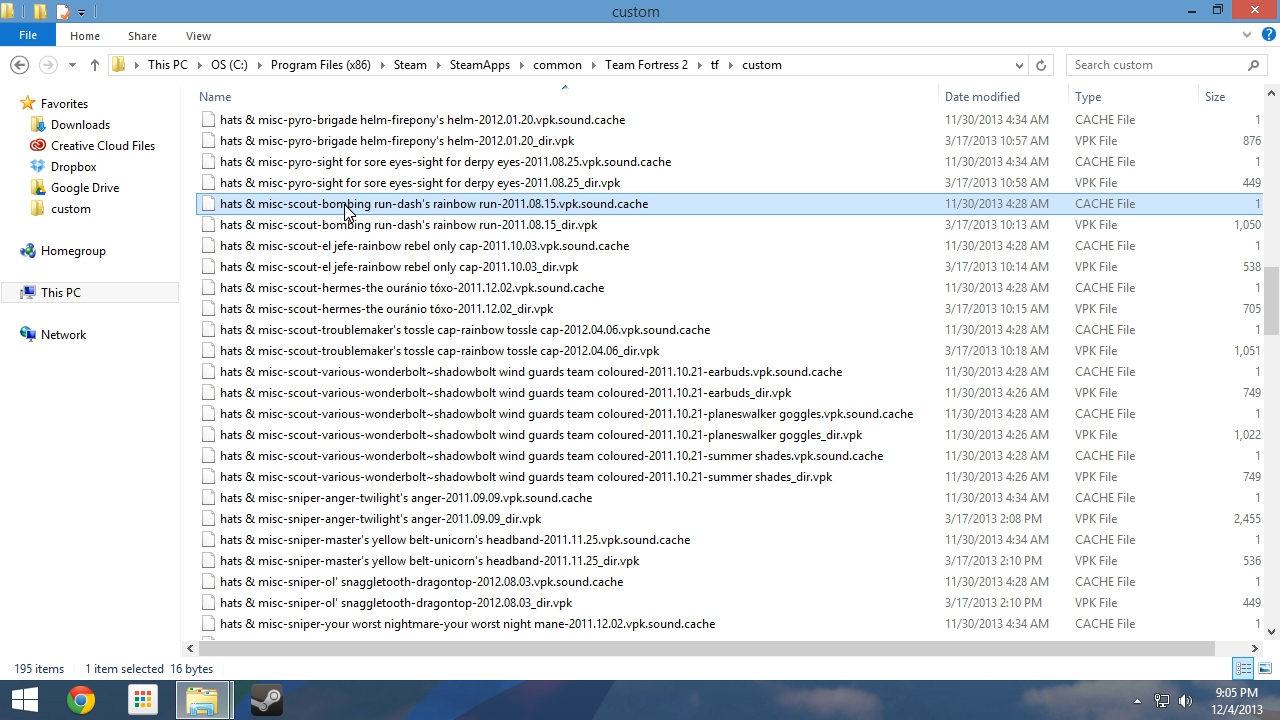Show hidden tray icons arrow
Image resolution: width=1280 pixels, height=720 pixels.
(x=1137, y=701)
